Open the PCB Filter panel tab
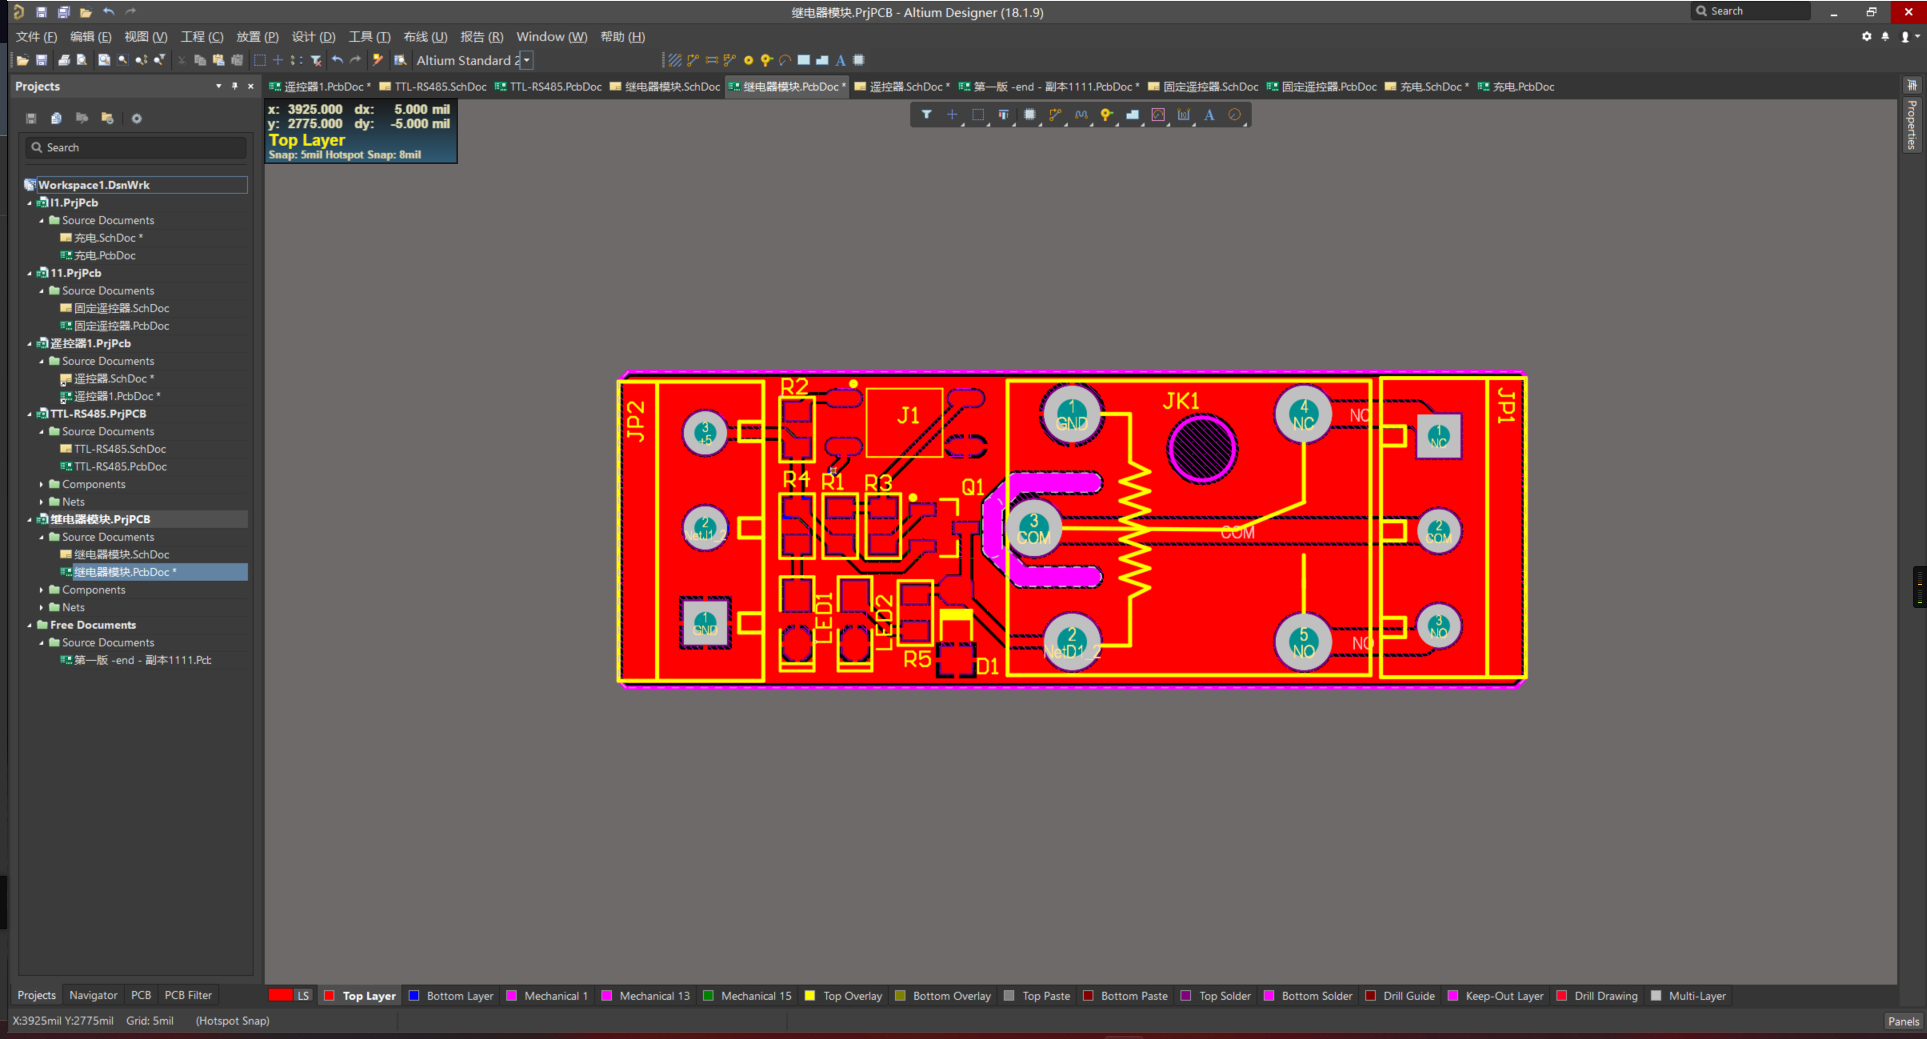Image resolution: width=1927 pixels, height=1039 pixels. [x=188, y=996]
